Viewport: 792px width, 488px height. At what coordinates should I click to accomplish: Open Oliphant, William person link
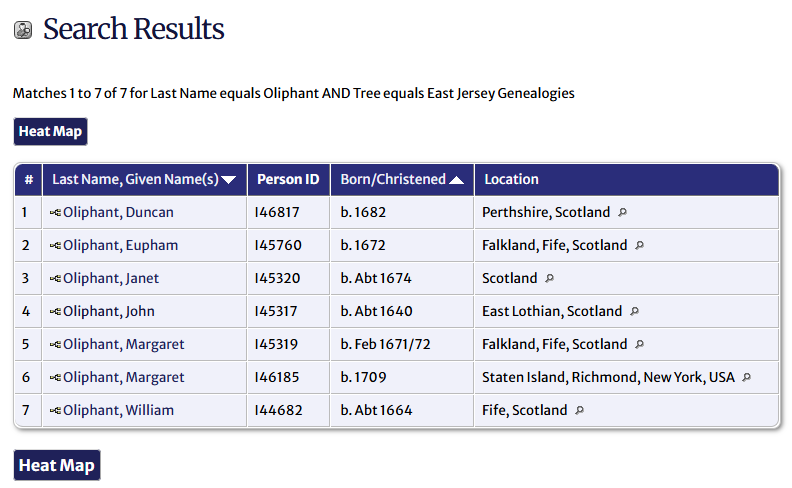click(x=118, y=411)
